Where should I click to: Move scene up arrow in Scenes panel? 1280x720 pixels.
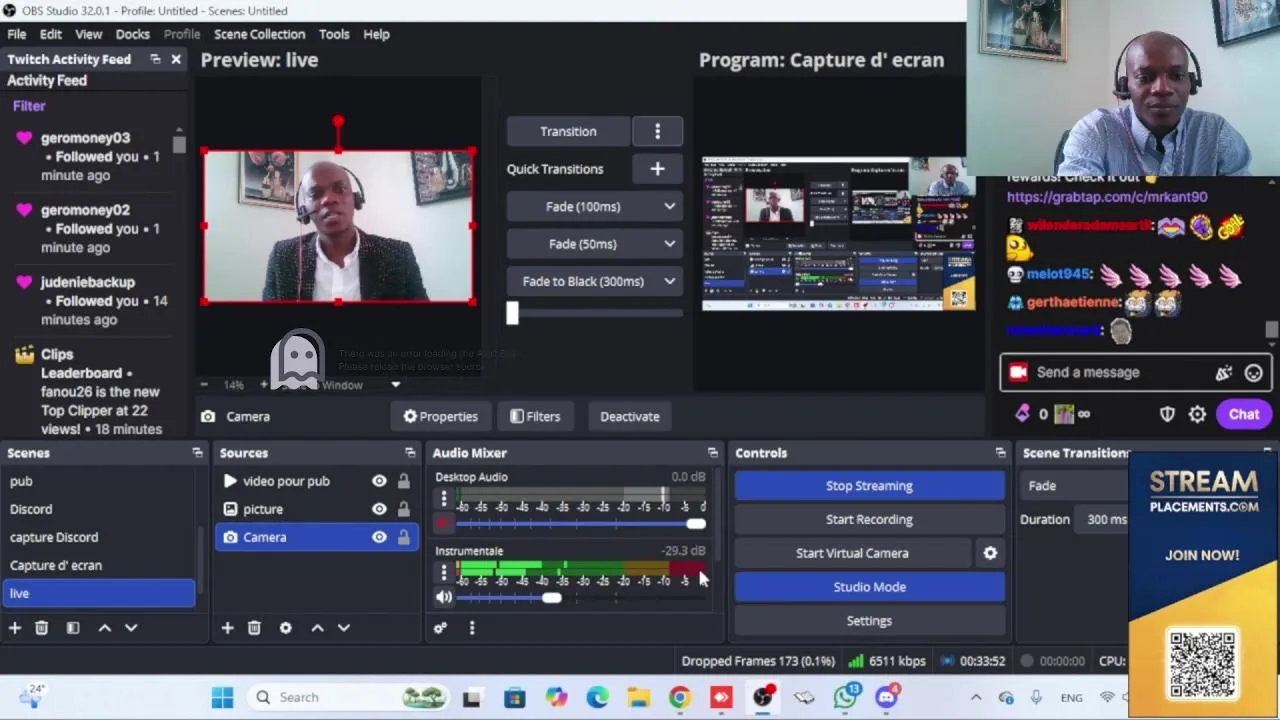tap(104, 628)
